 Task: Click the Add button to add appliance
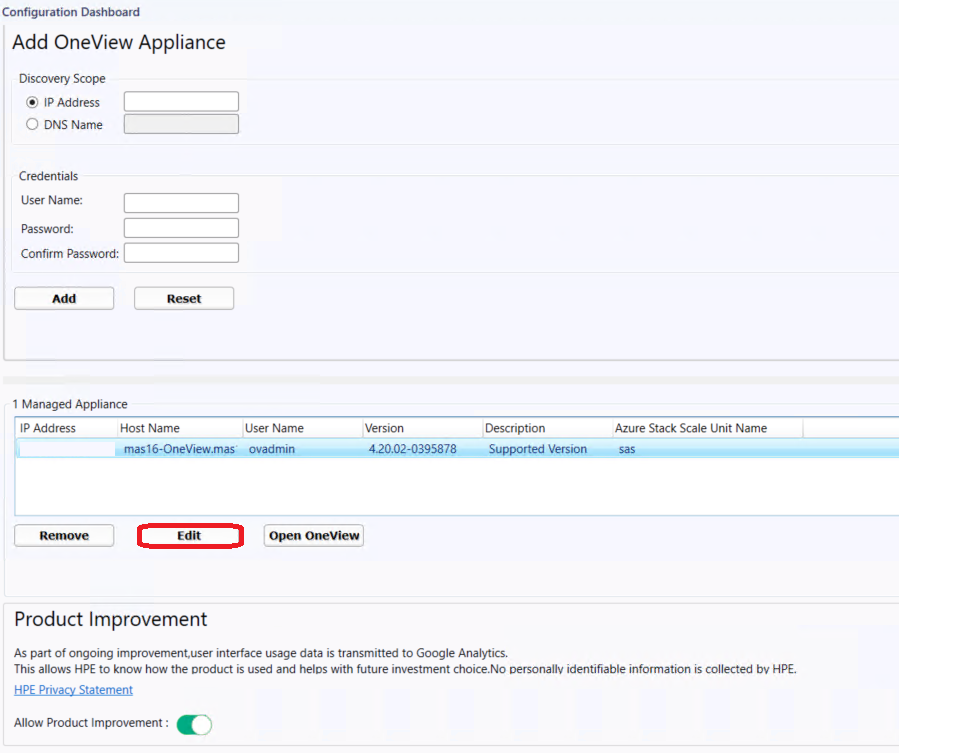click(63, 298)
